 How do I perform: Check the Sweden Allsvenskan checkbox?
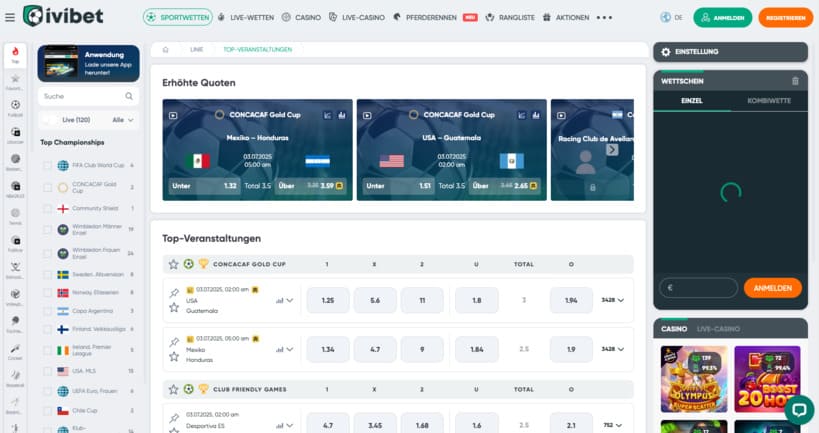pyautogui.click(x=48, y=275)
